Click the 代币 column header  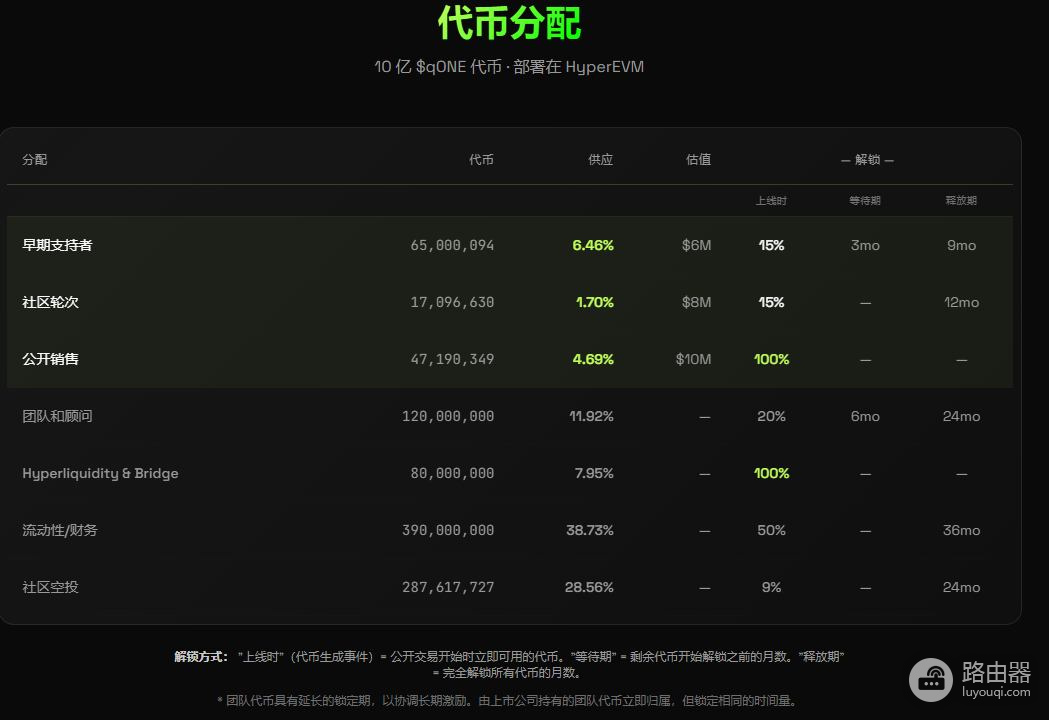tap(481, 159)
